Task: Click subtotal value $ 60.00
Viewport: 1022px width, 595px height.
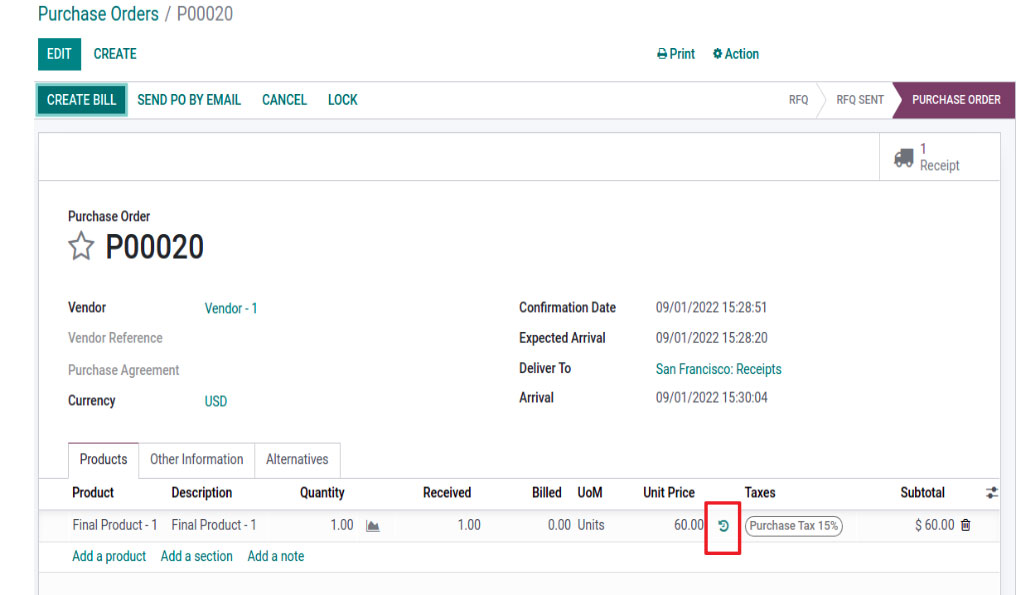Action: (x=934, y=525)
